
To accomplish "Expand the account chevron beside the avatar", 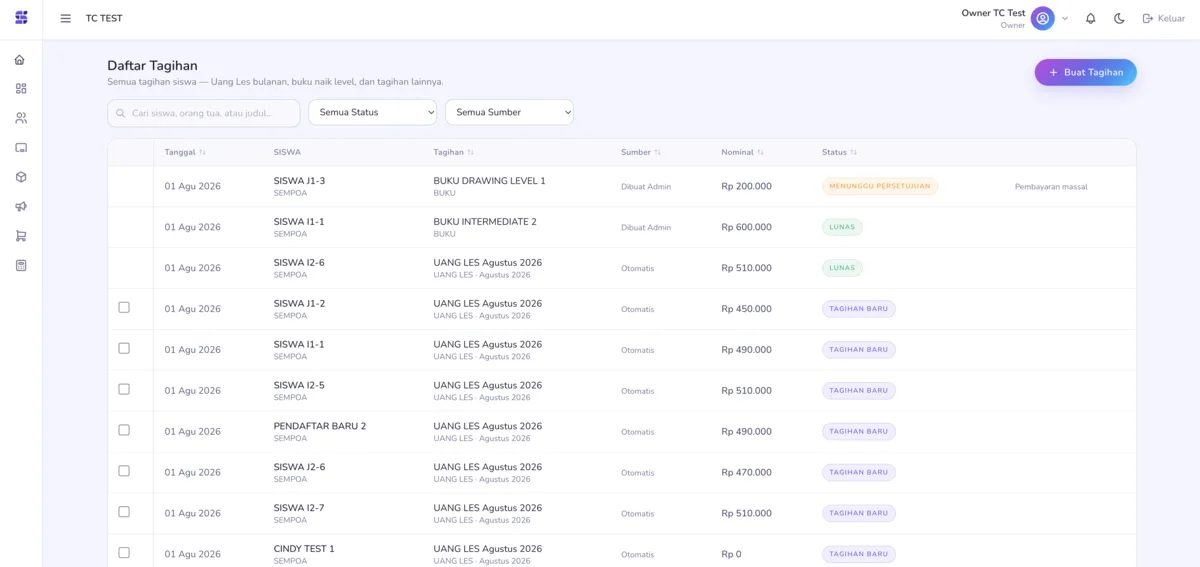I will pos(1065,18).
